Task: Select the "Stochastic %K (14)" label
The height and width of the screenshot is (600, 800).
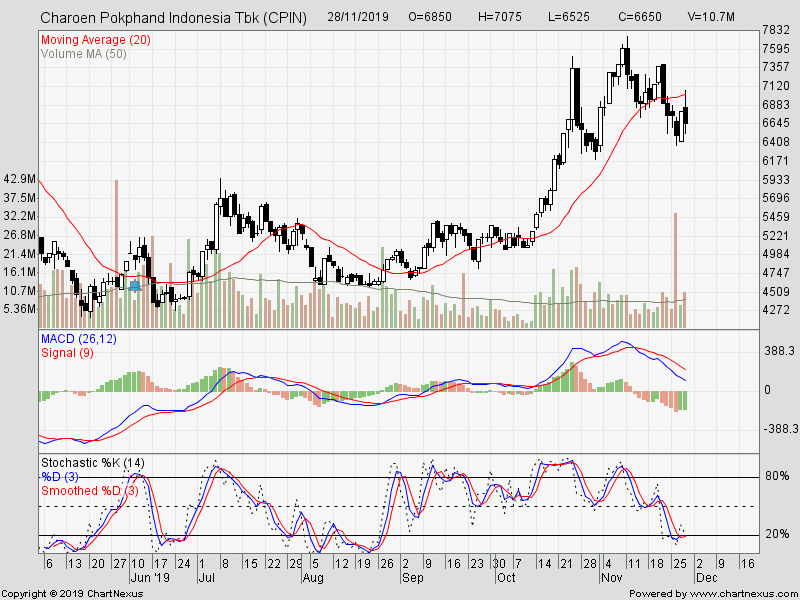Action: pos(92,462)
